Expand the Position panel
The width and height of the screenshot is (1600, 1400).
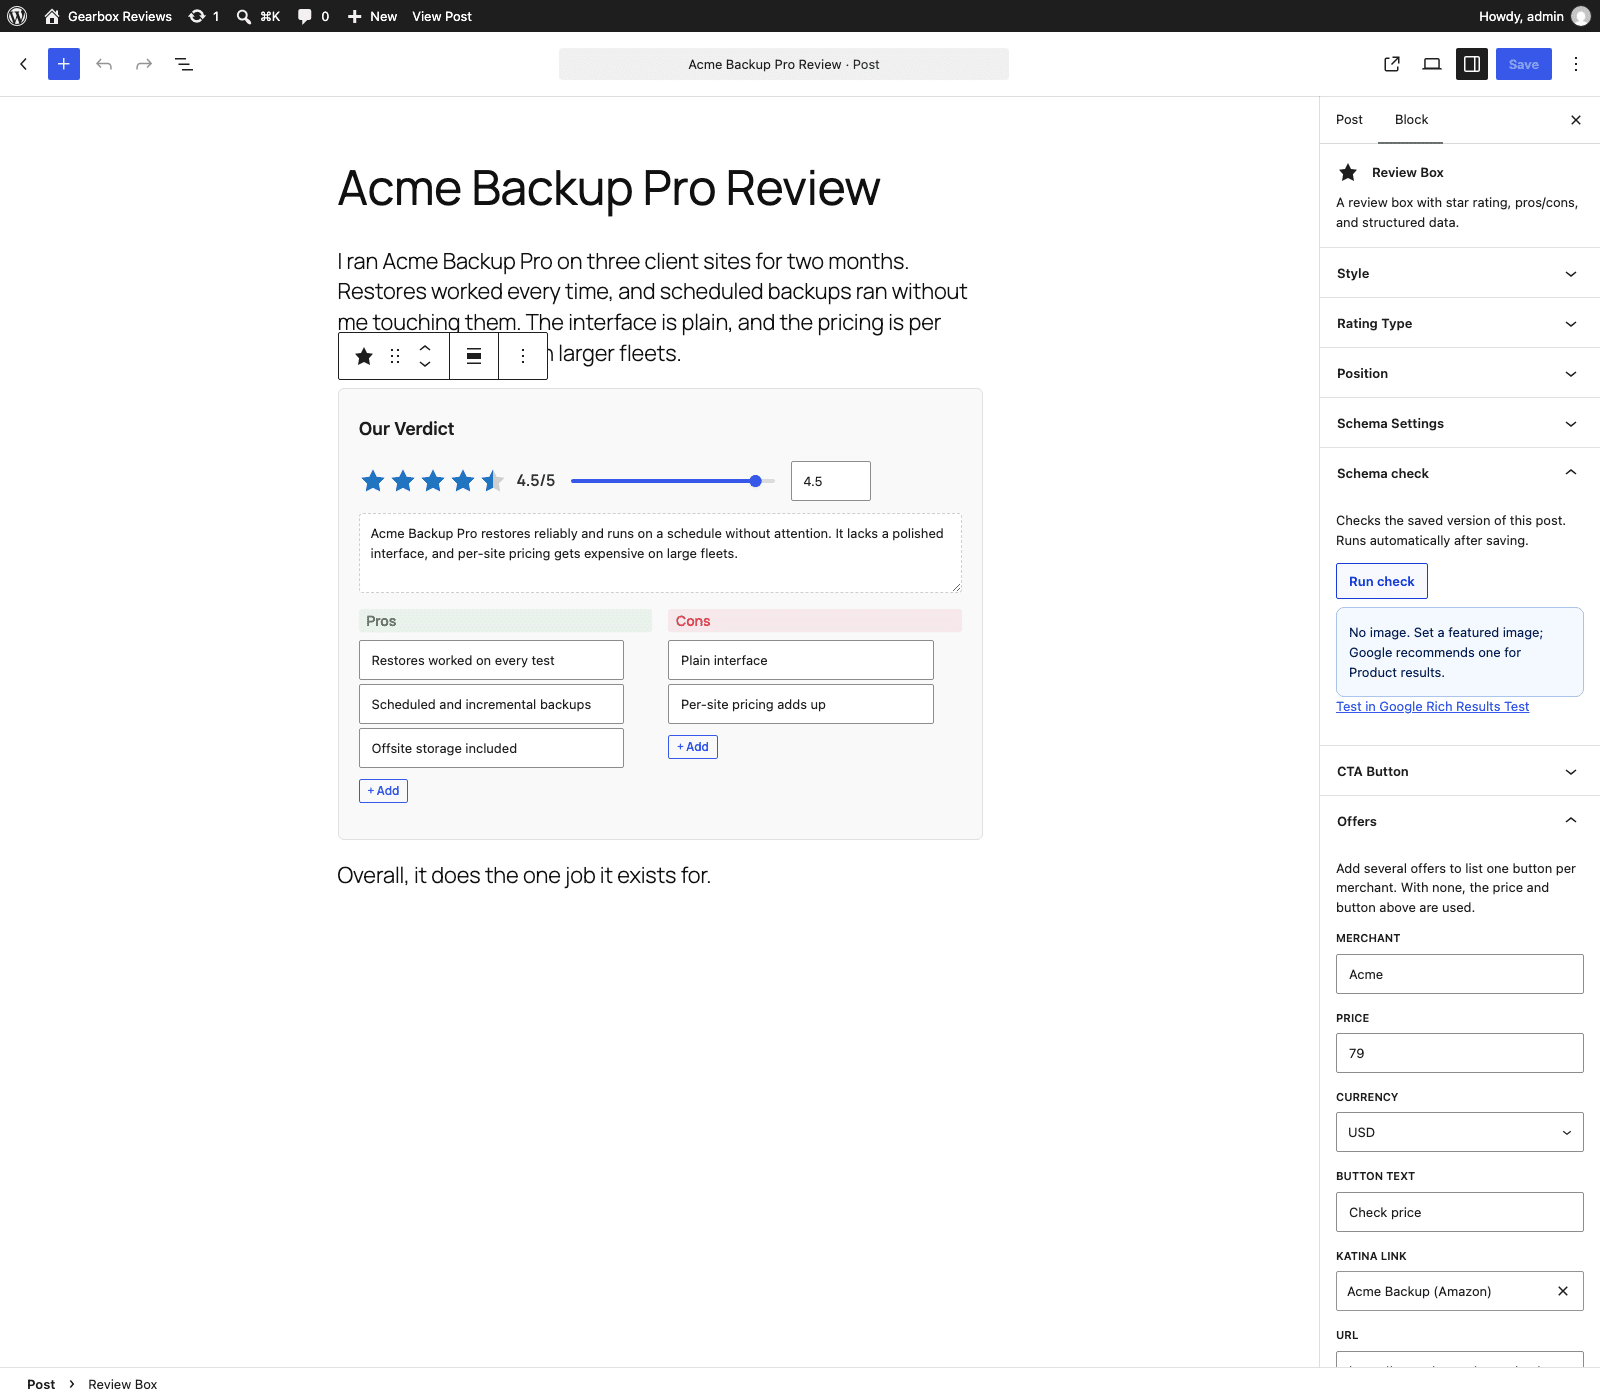[1460, 373]
